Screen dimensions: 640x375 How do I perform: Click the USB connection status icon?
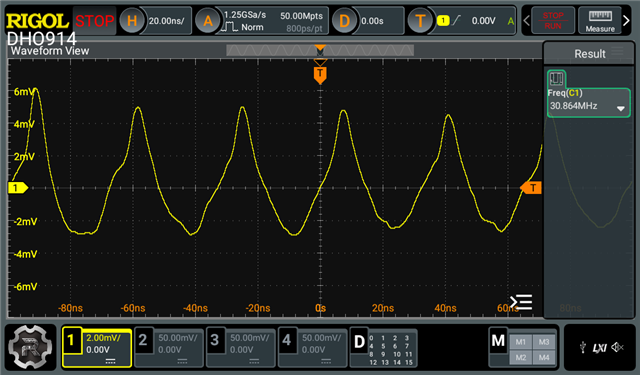(583, 348)
